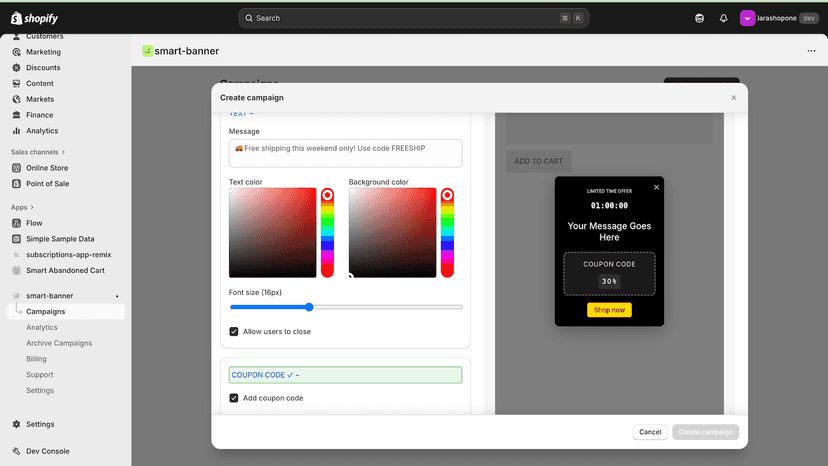Open the Flow app icon in sidebar

16,223
